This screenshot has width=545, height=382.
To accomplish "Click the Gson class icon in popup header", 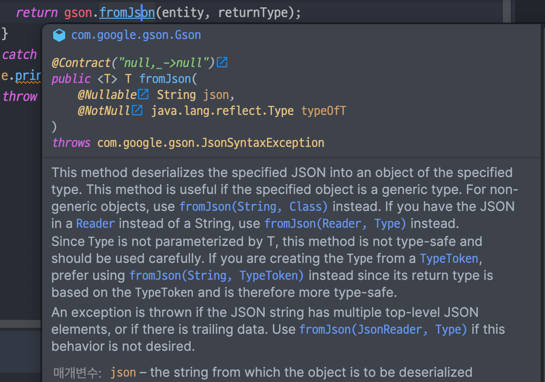I will [x=59, y=35].
